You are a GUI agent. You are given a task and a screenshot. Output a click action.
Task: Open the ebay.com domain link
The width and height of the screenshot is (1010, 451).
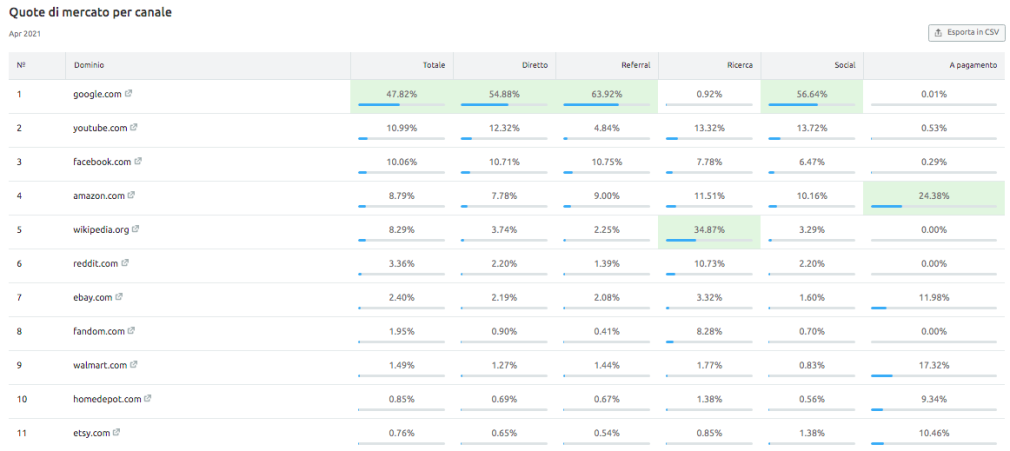coord(93,298)
